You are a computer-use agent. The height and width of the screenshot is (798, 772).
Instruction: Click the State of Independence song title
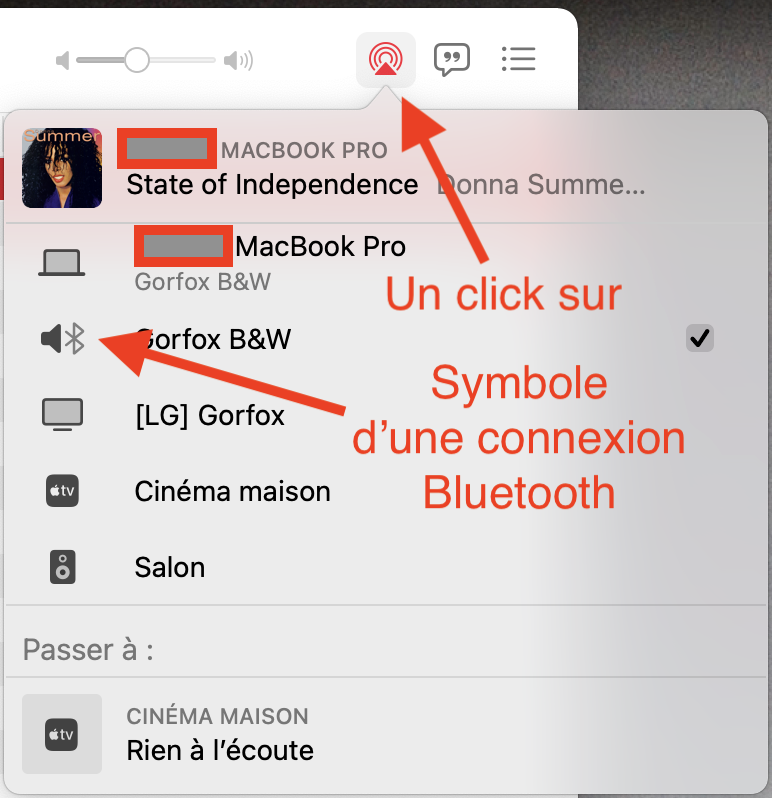coord(272,184)
